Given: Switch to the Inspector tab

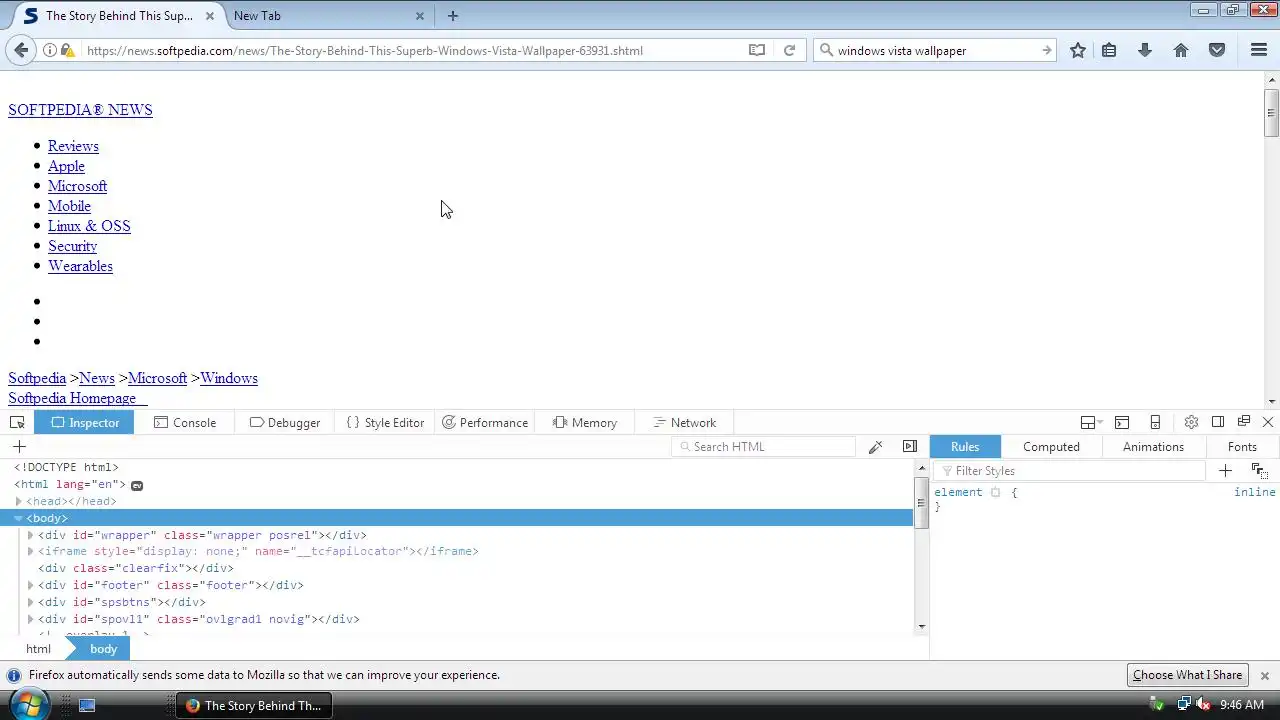Looking at the screenshot, I should pyautogui.click(x=84, y=422).
